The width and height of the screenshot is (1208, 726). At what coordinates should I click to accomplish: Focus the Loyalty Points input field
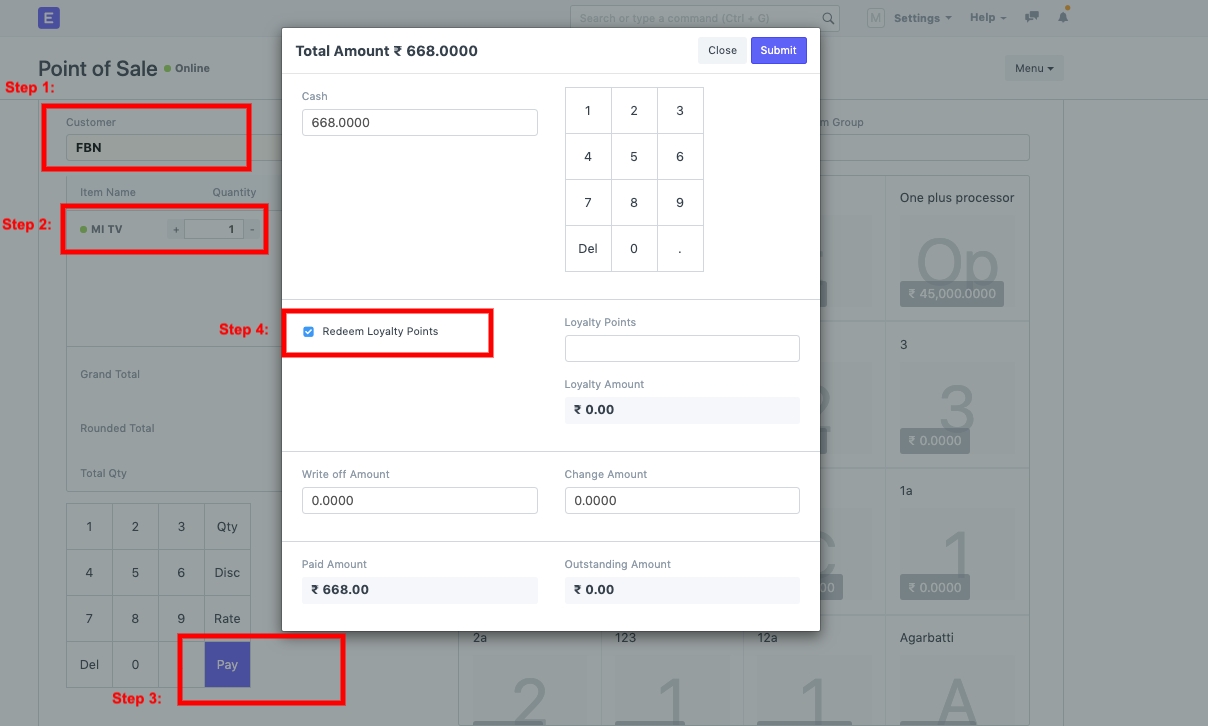[x=682, y=348]
